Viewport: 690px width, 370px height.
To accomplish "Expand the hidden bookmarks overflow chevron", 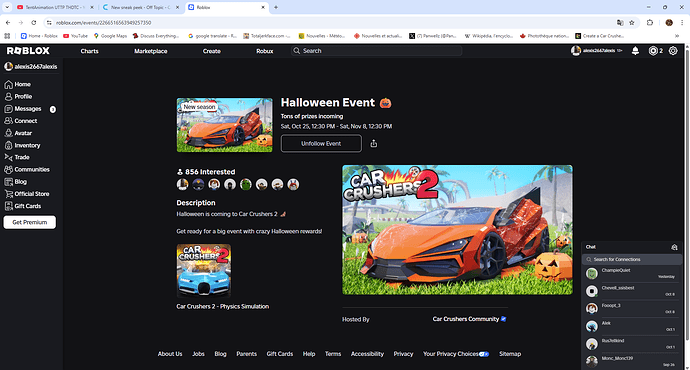I will [x=677, y=36].
